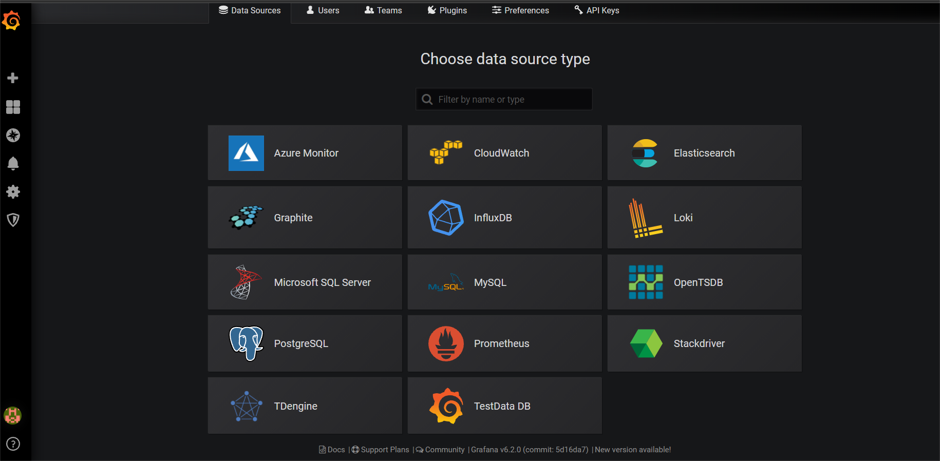Select the Stackdriver label
The image size is (940, 461).
coord(700,344)
